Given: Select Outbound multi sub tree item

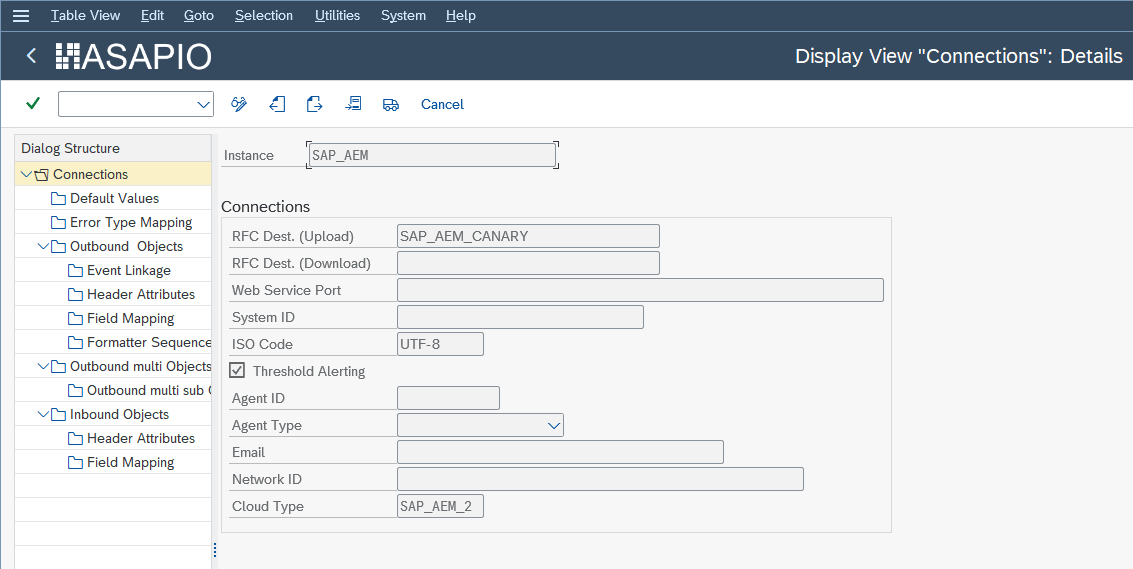Looking at the screenshot, I should [x=149, y=390].
